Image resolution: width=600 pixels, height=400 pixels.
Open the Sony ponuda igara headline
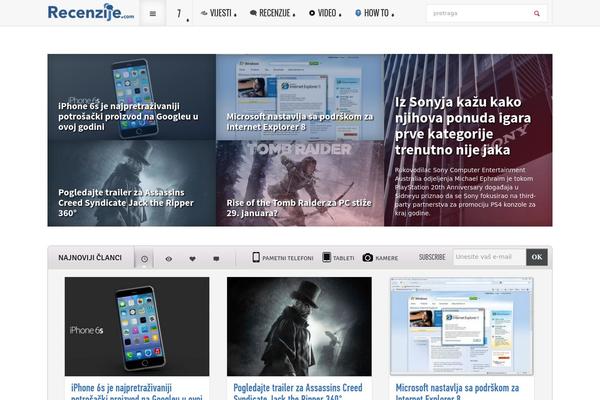click(x=463, y=126)
